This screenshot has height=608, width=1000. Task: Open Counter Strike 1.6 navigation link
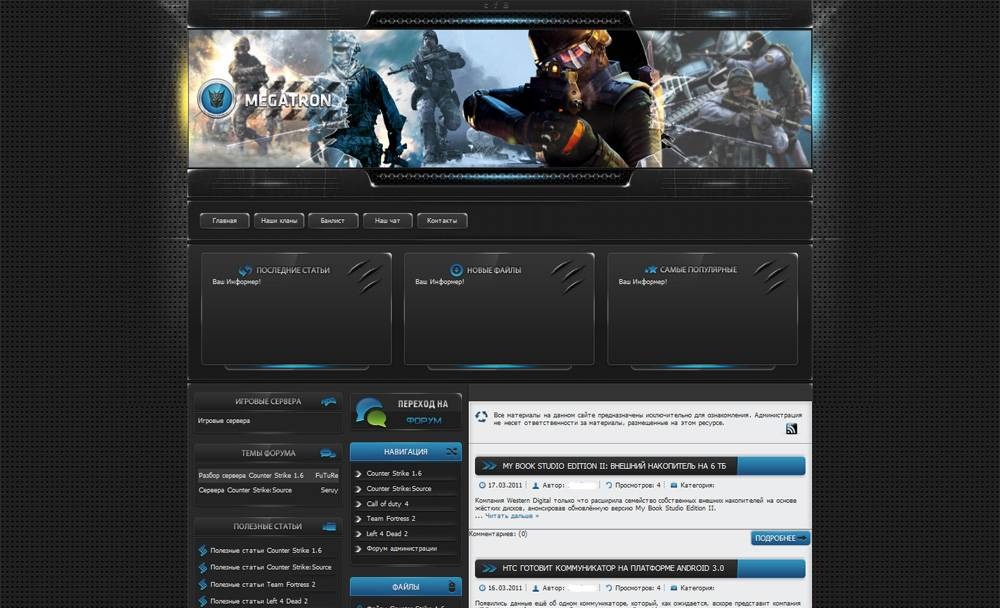pos(393,473)
